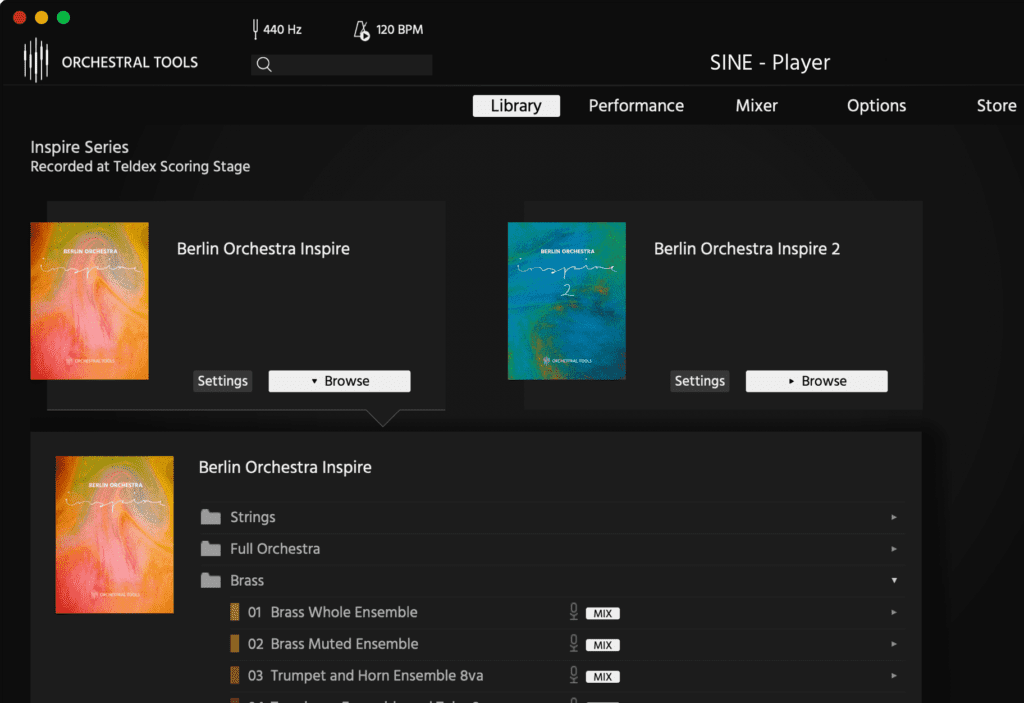The image size is (1024, 703).
Task: Click microphone icon for Brass Whole Ensemble
Action: [x=573, y=612]
